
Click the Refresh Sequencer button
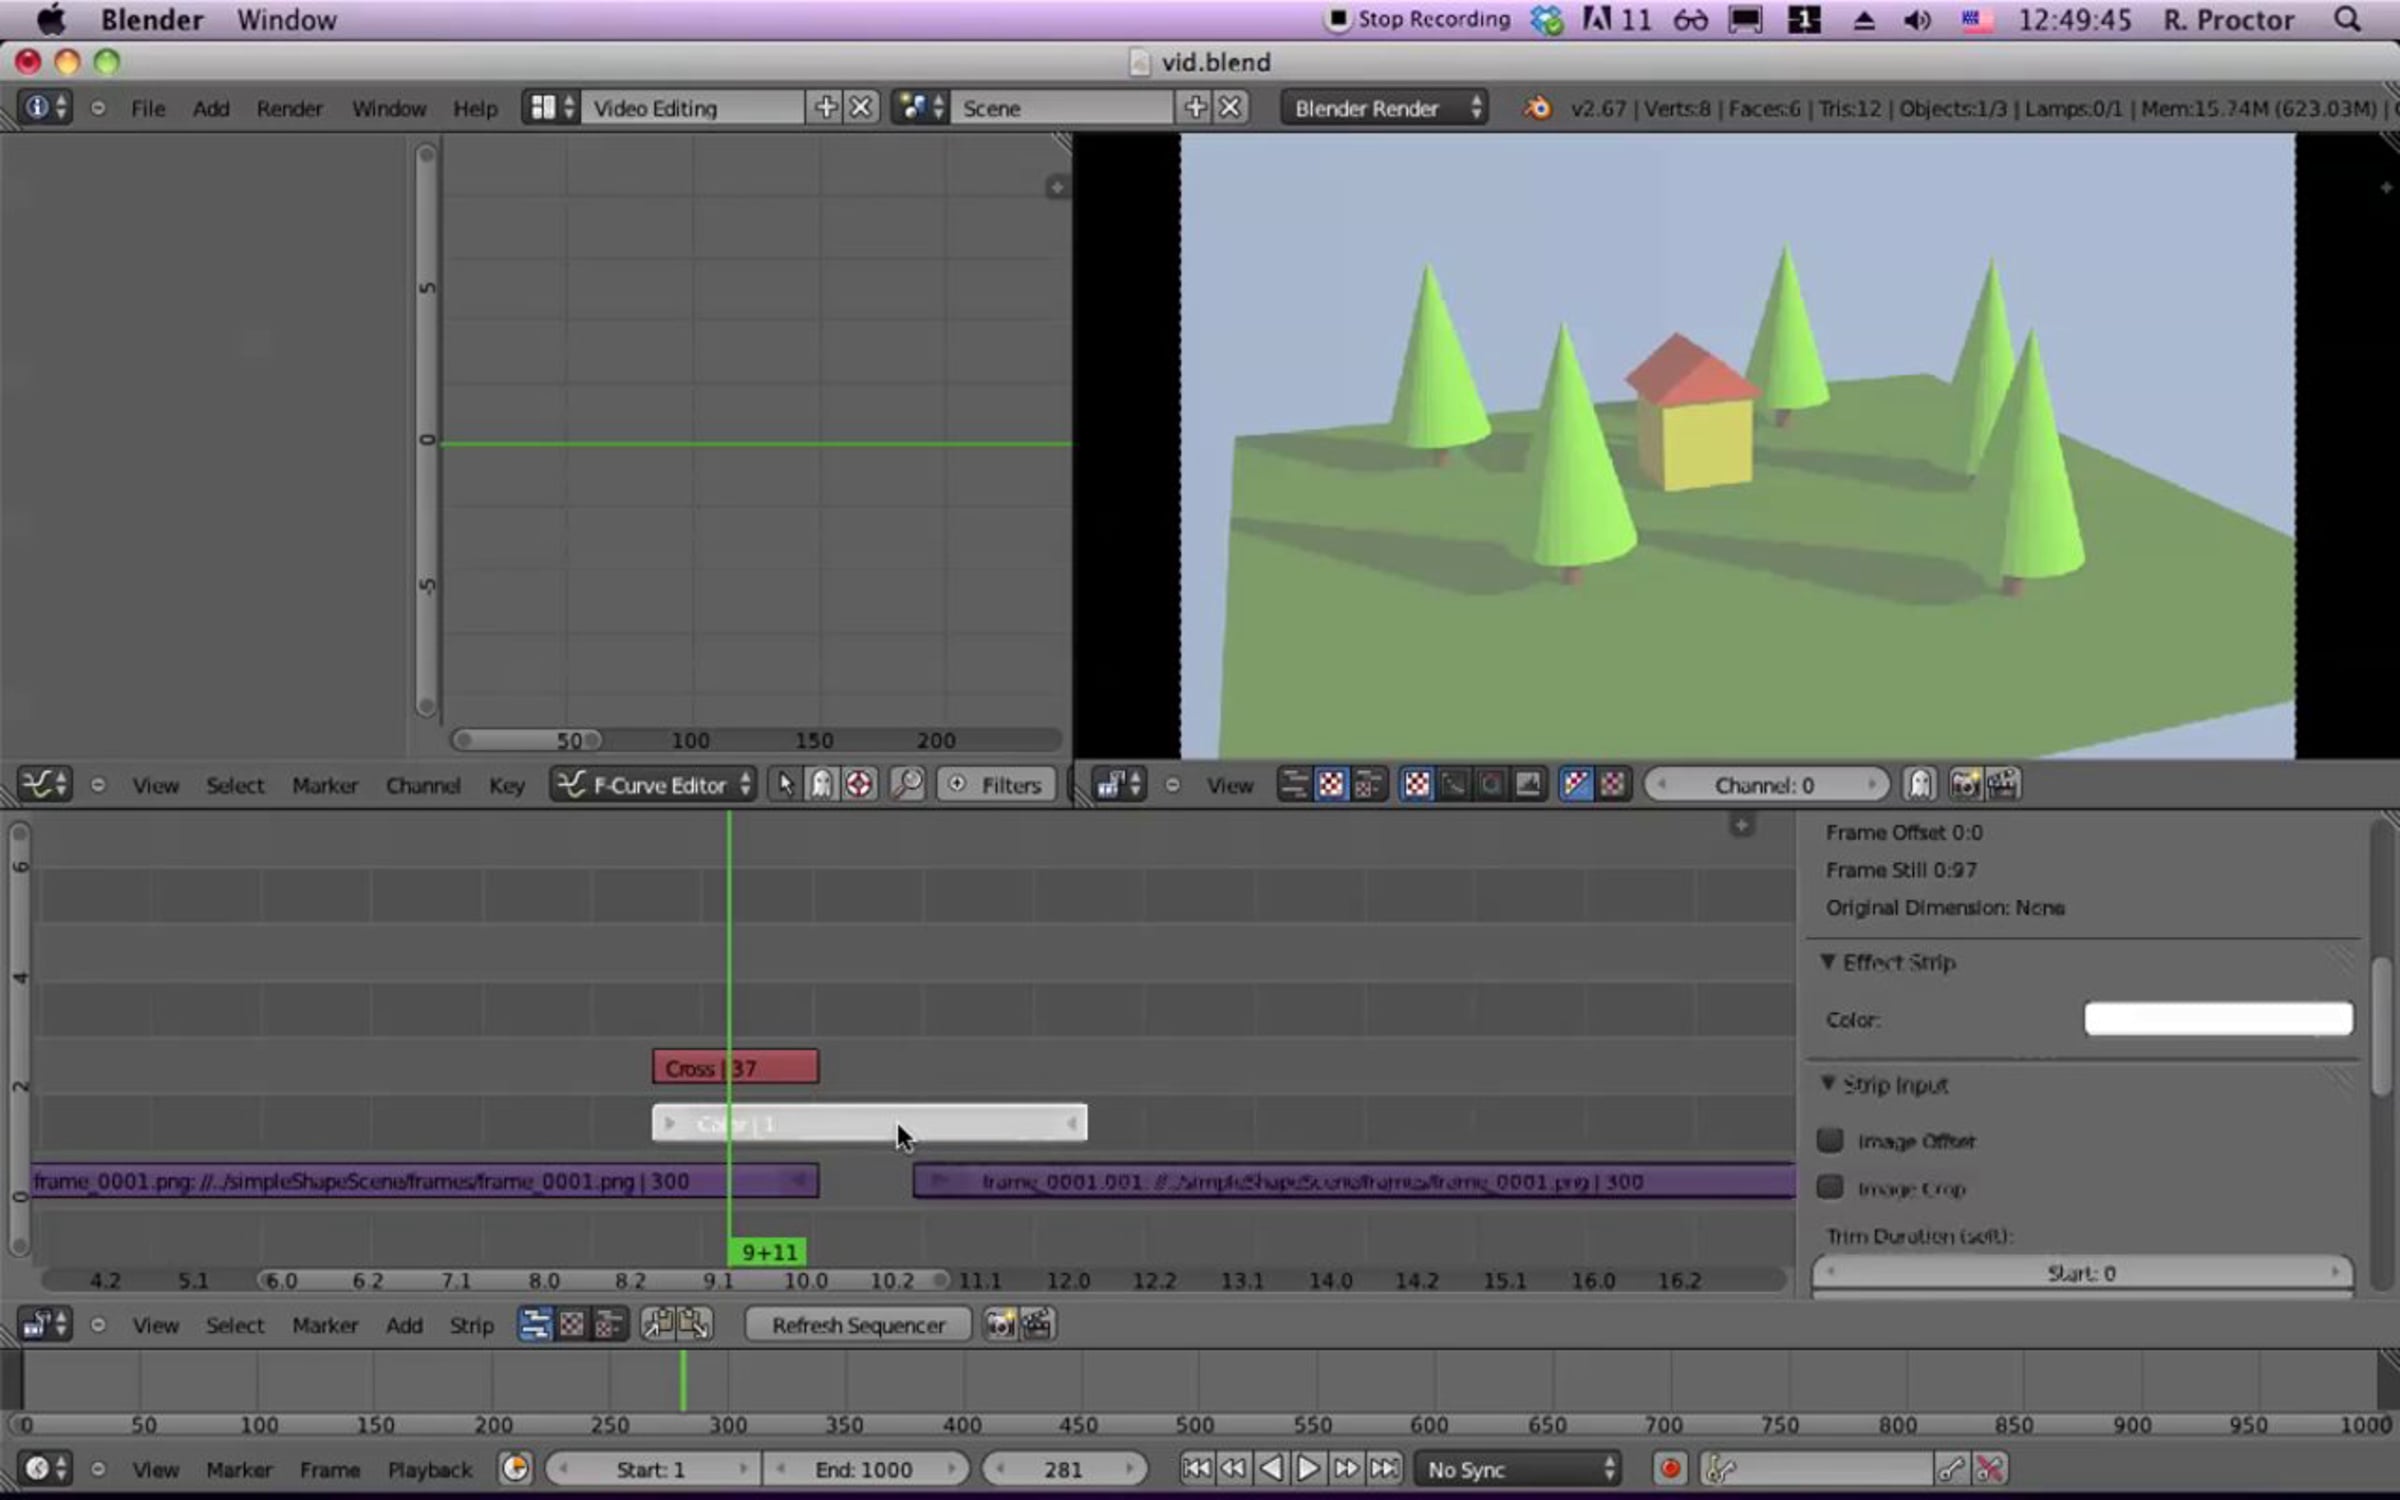[858, 1325]
